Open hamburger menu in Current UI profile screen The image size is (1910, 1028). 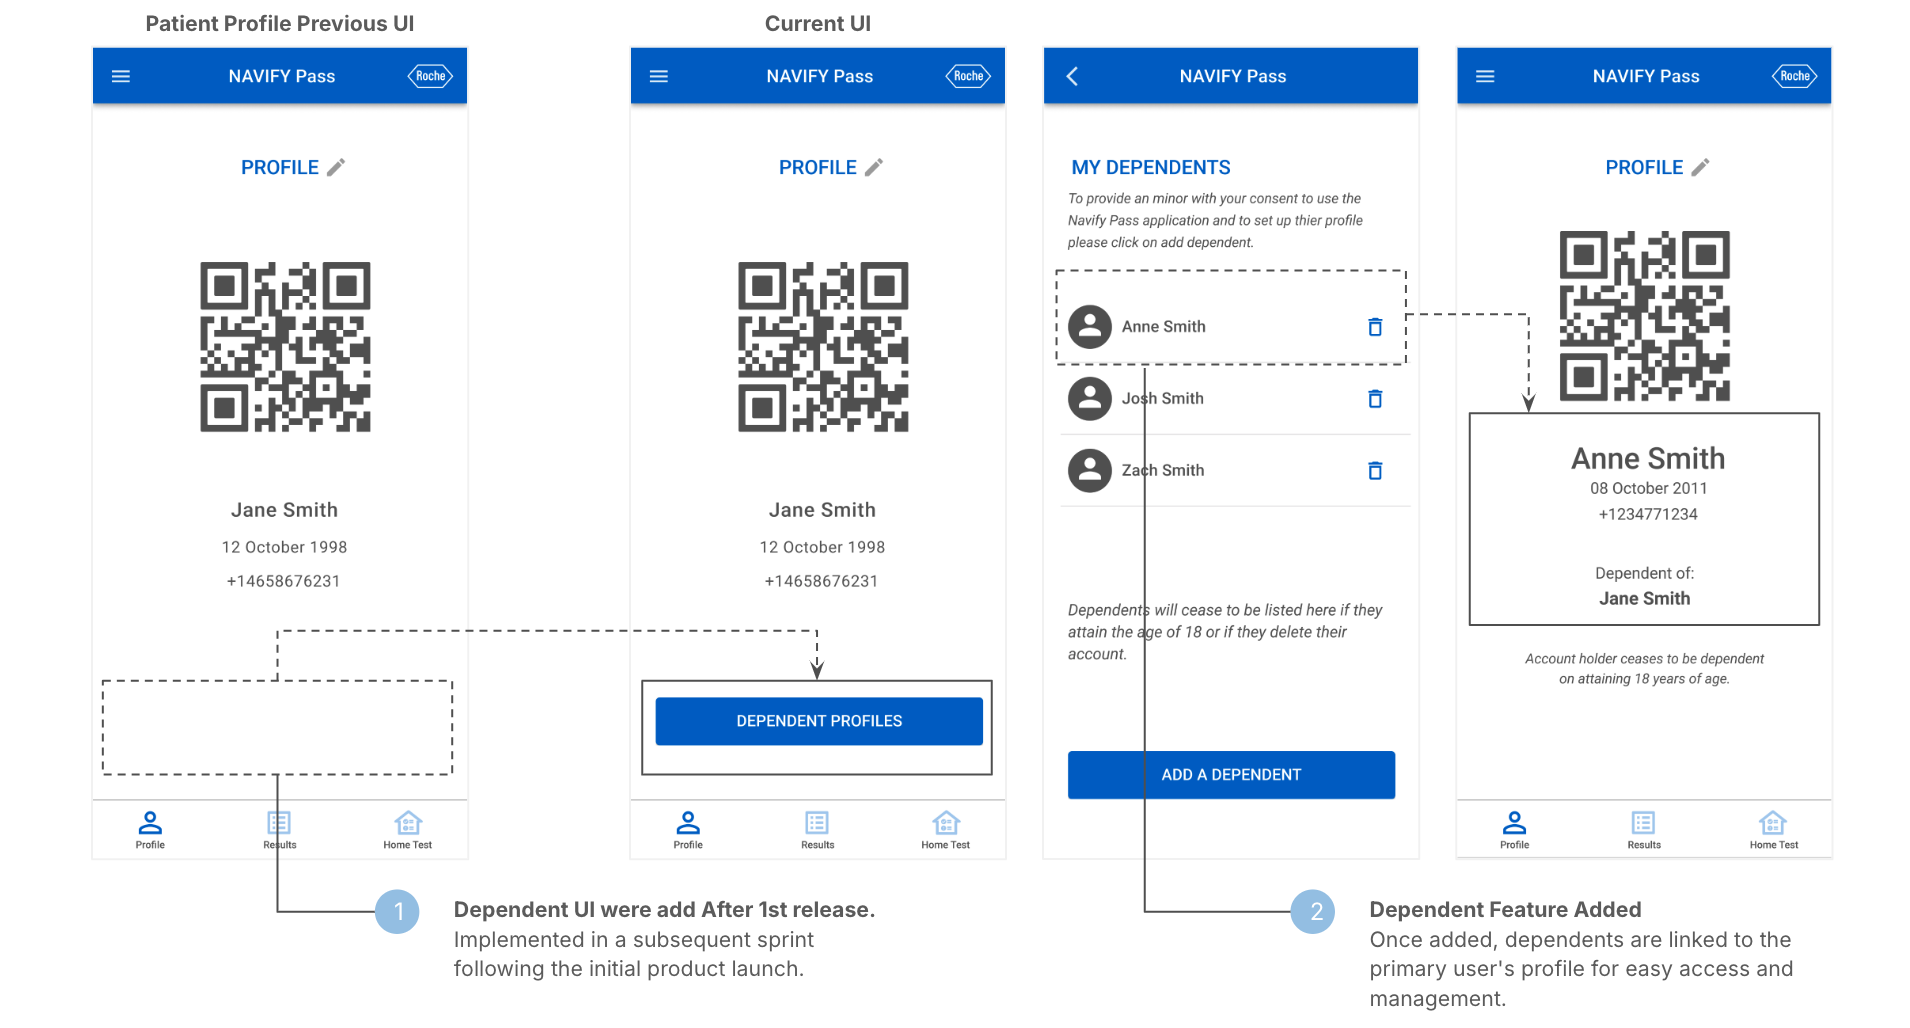659,76
